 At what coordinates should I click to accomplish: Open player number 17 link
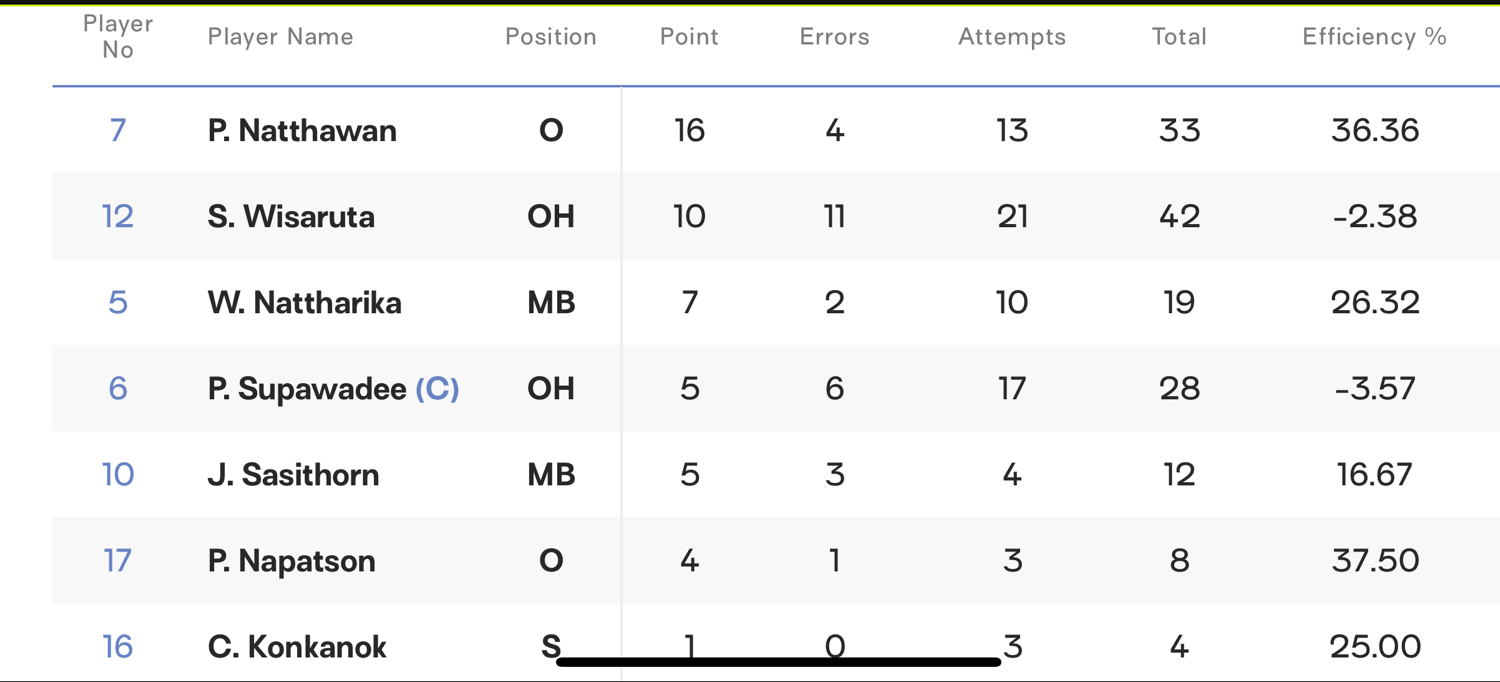click(118, 560)
